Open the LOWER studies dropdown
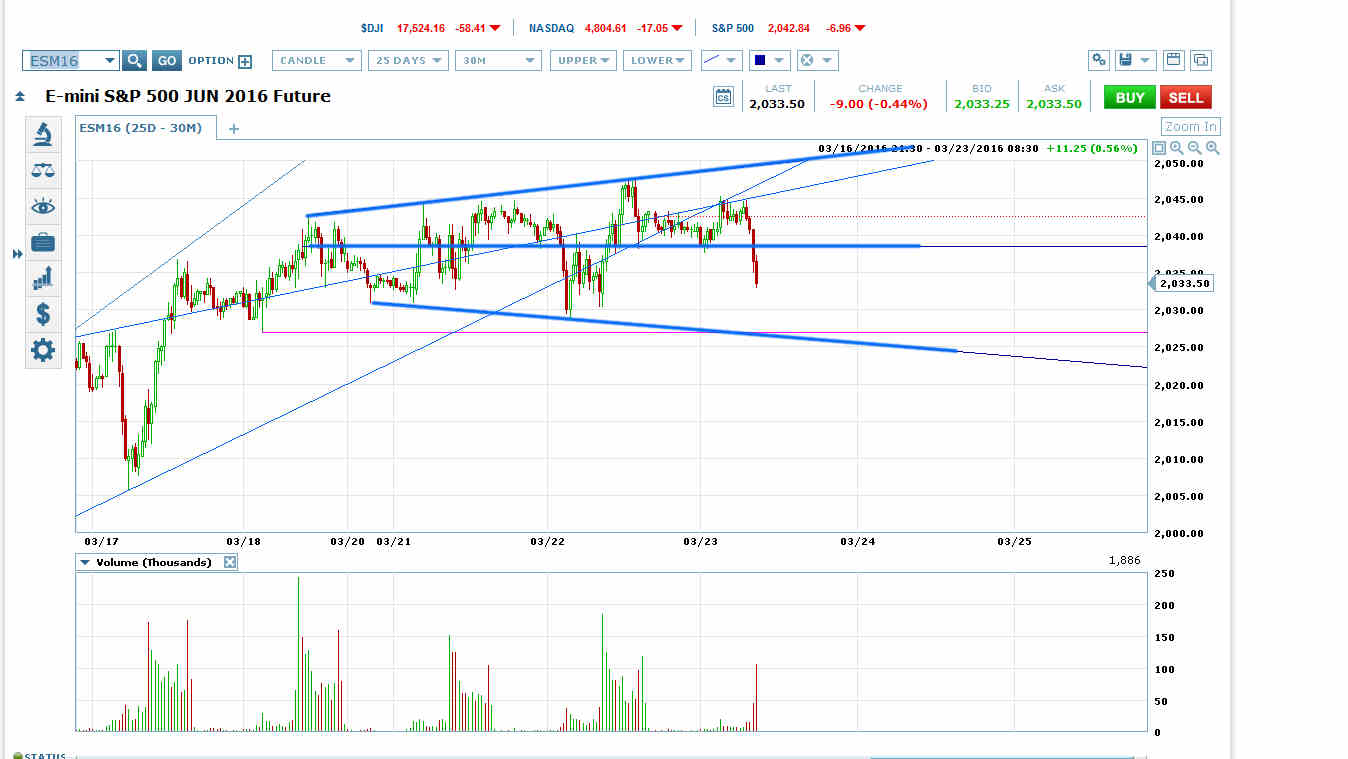The width and height of the screenshot is (1348, 759). [x=657, y=61]
